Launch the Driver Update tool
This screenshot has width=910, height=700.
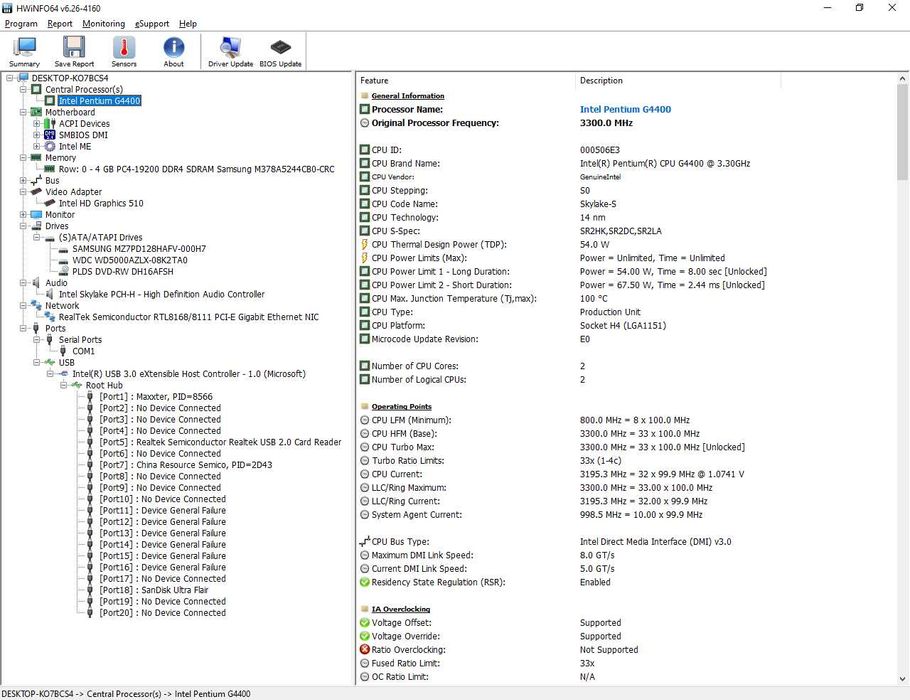230,52
